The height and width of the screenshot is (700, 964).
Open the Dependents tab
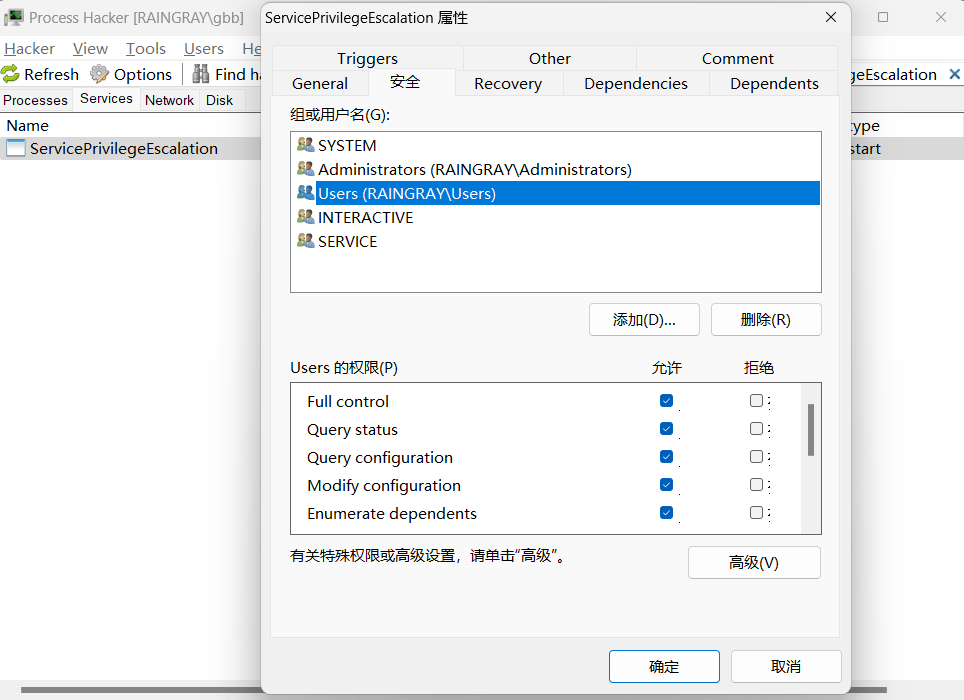coord(774,84)
